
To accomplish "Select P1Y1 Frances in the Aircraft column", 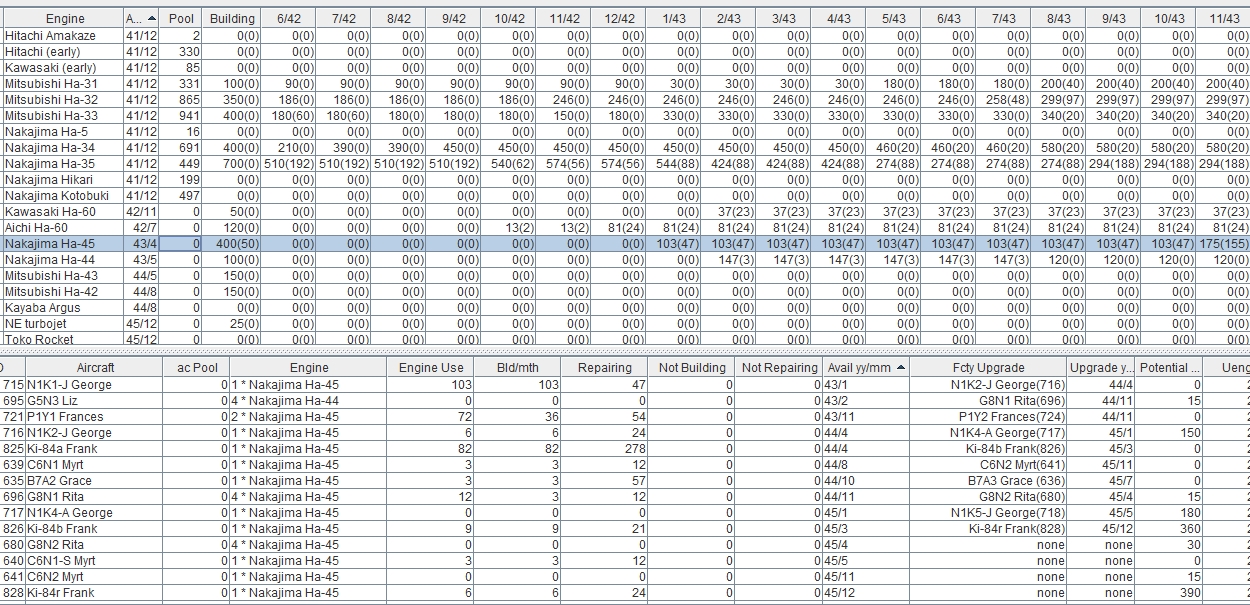I will coord(95,416).
